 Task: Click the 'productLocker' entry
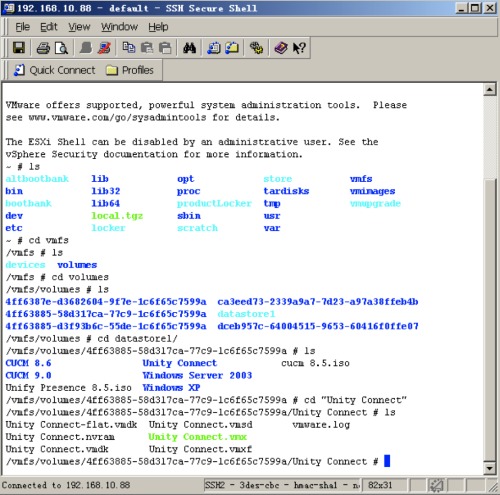(x=214, y=203)
